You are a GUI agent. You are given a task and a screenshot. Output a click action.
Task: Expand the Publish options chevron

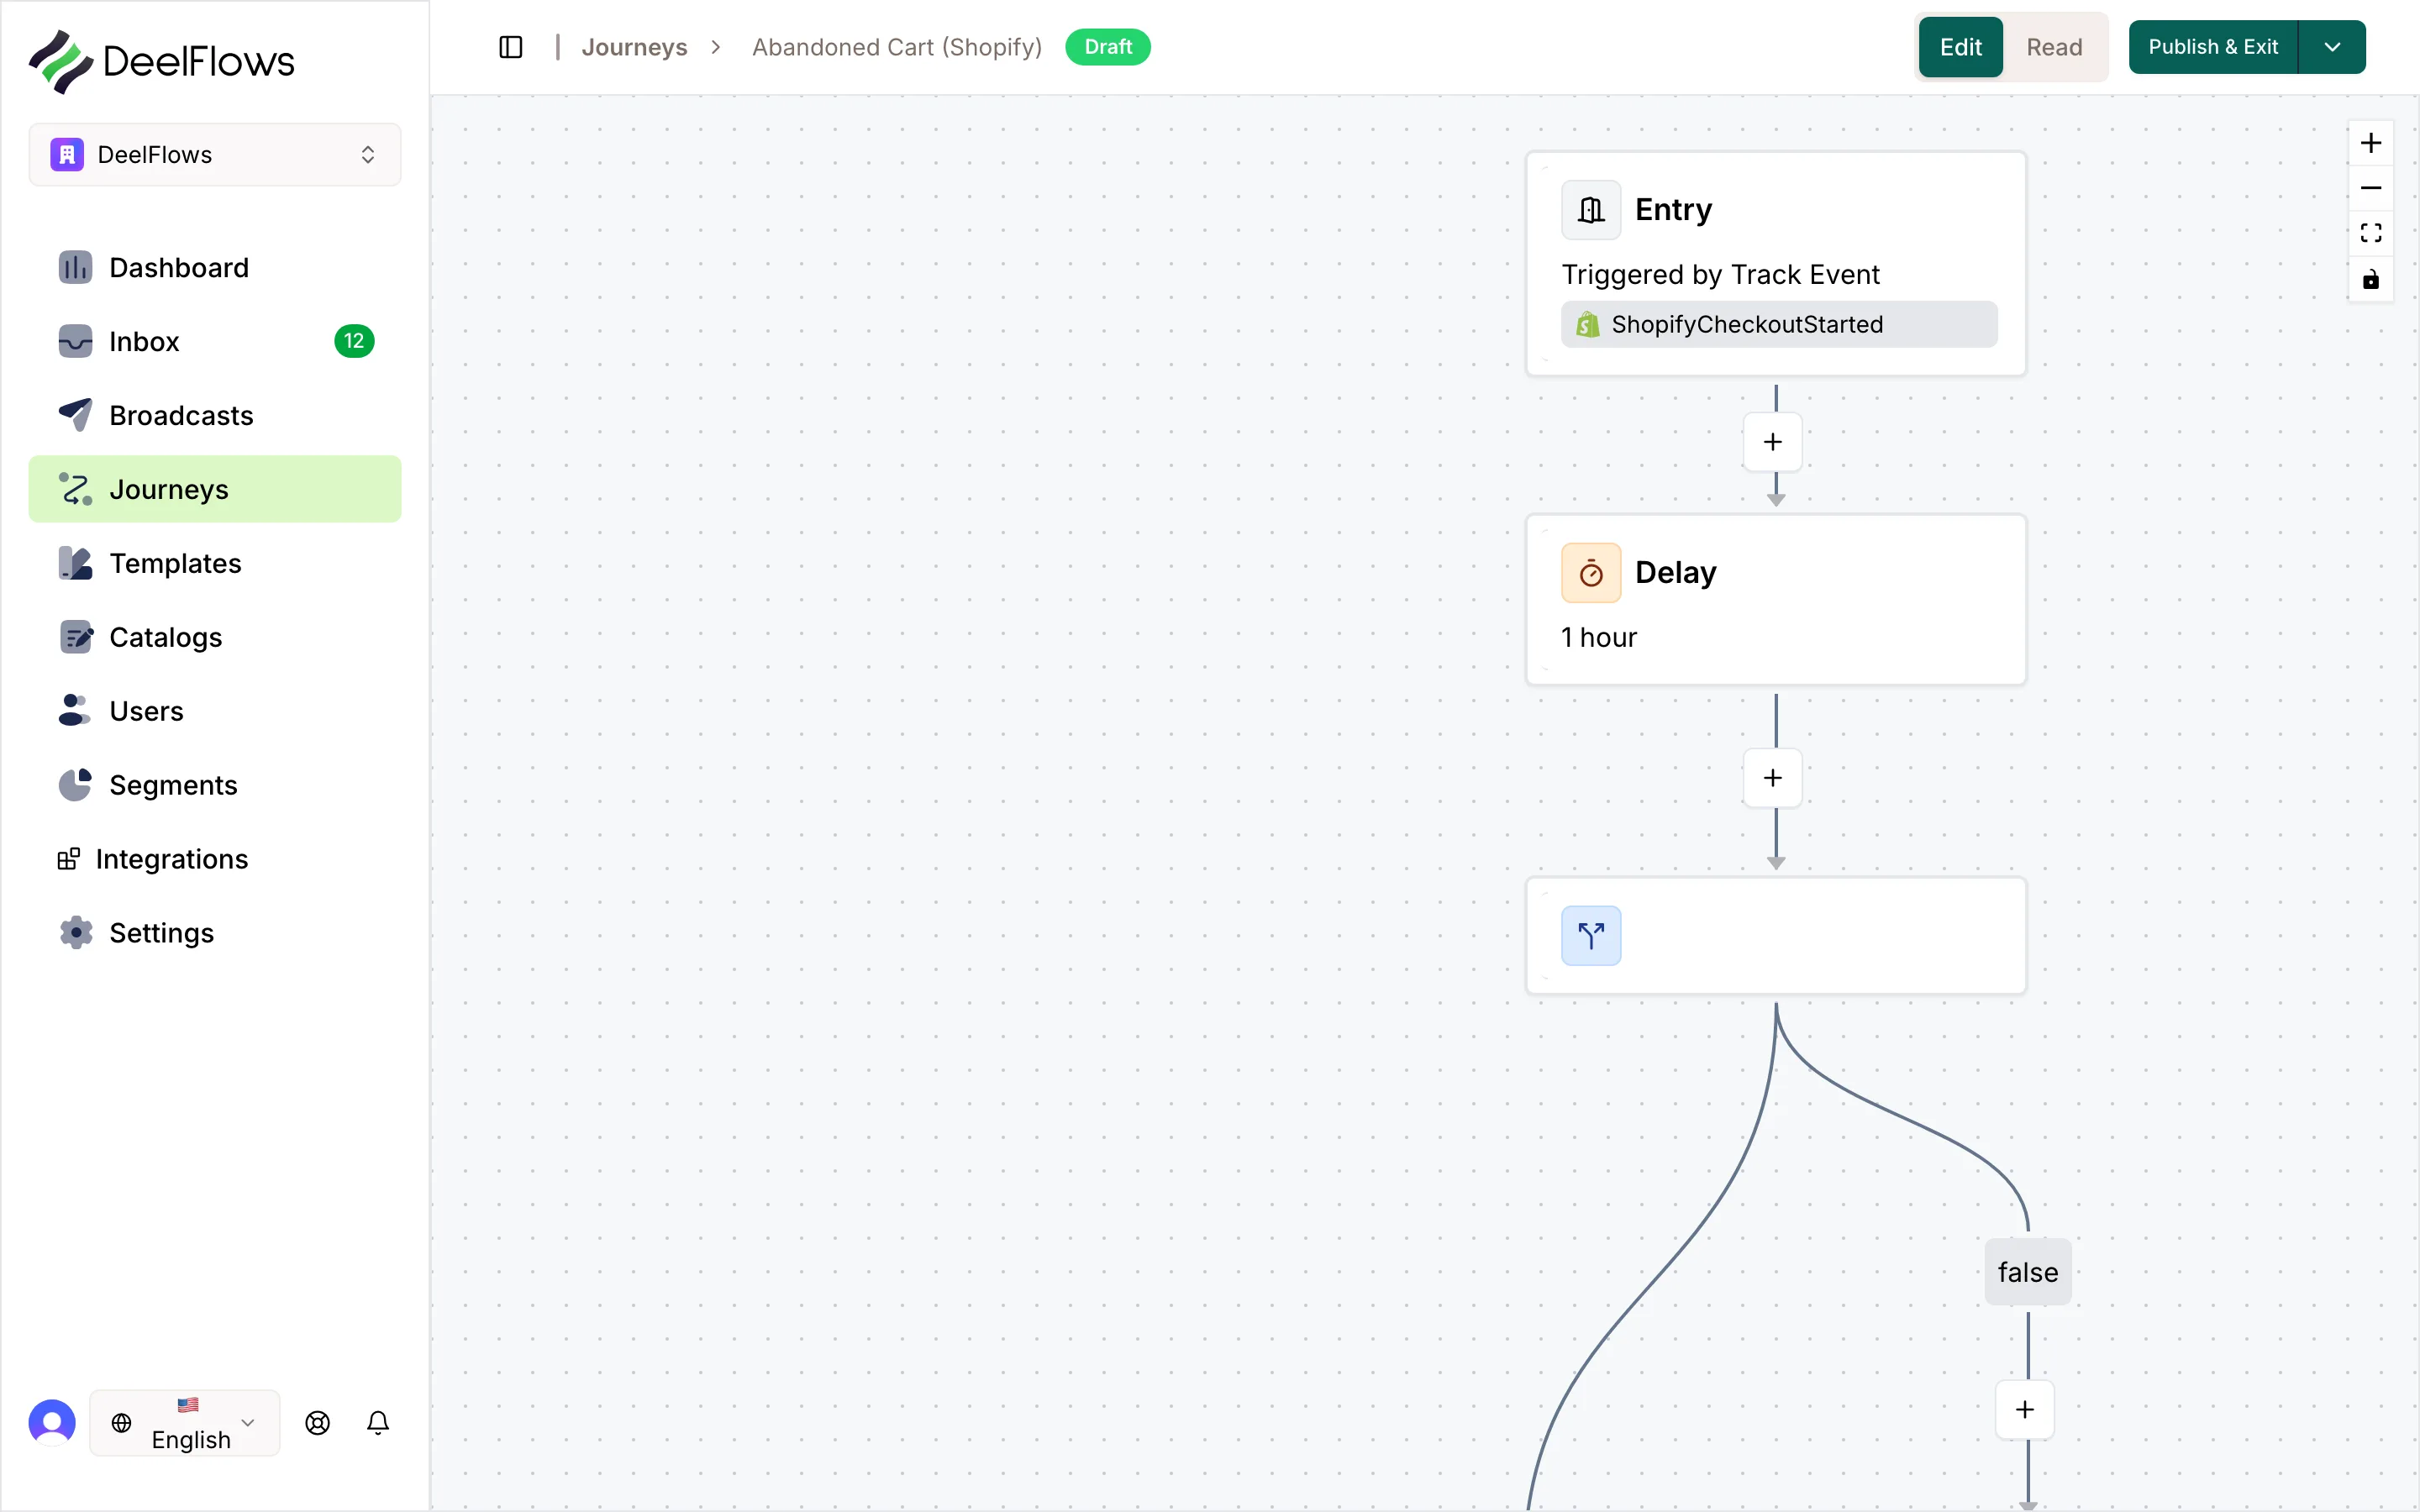pyautogui.click(x=2332, y=47)
